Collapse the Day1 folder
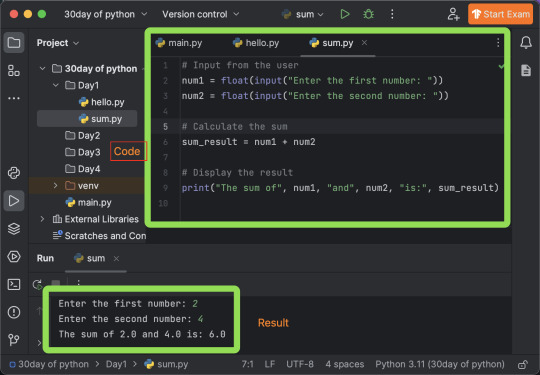Screen dimensions: 540x375 click(x=56, y=85)
